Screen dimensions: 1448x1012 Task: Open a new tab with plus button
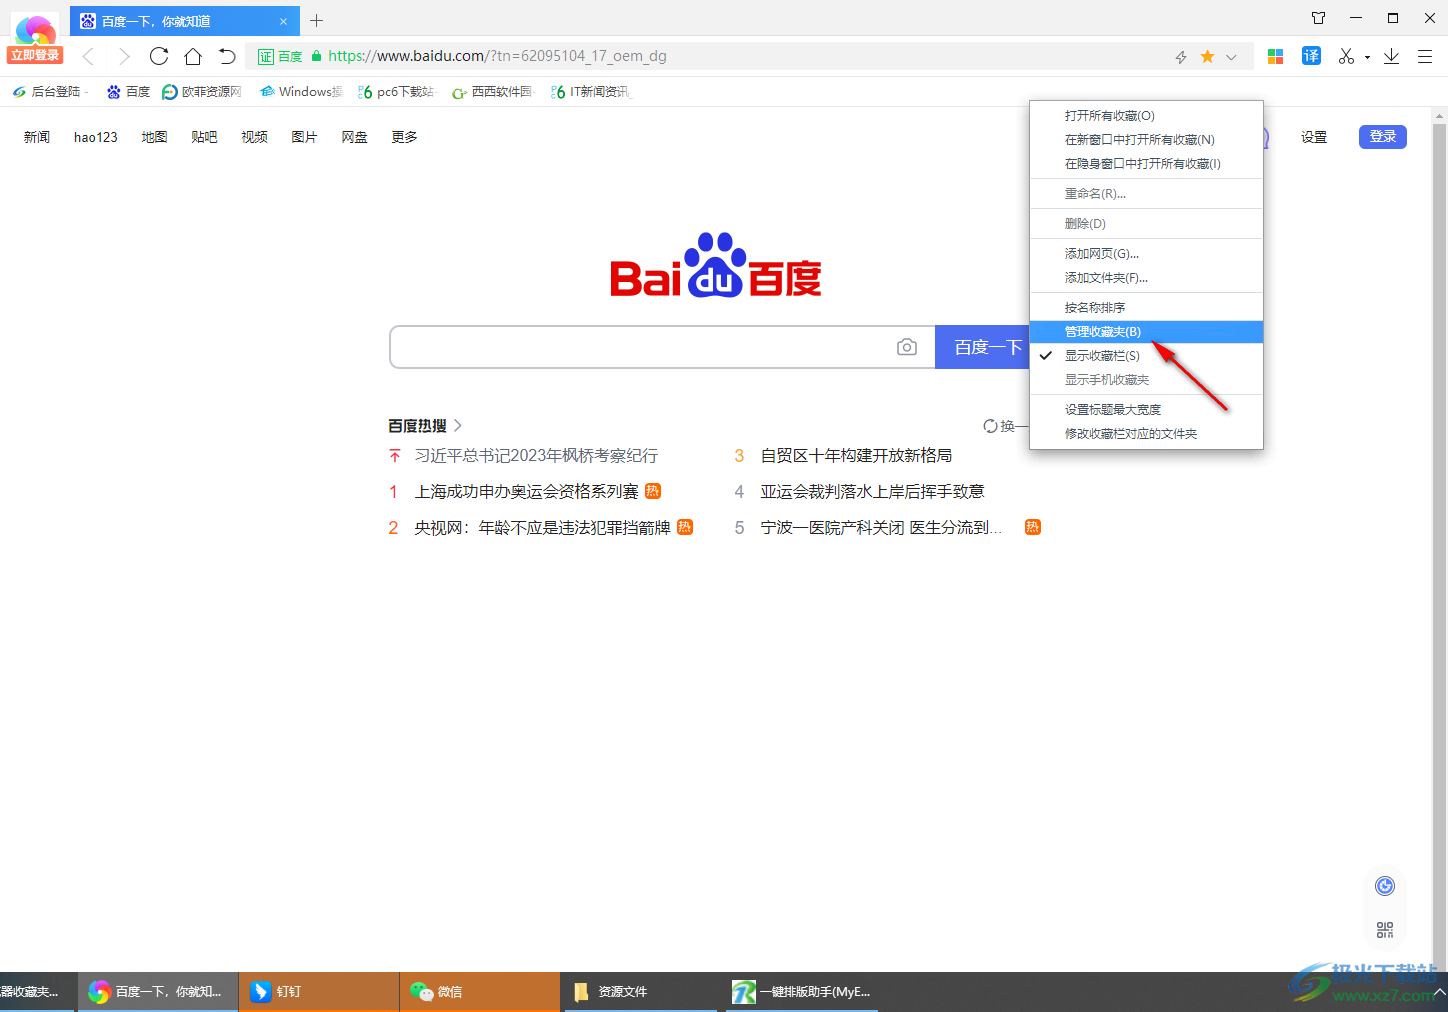[317, 20]
